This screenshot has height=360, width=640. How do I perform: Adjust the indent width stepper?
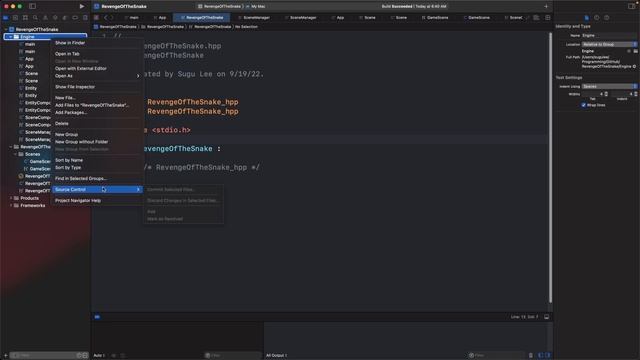click(x=636, y=94)
